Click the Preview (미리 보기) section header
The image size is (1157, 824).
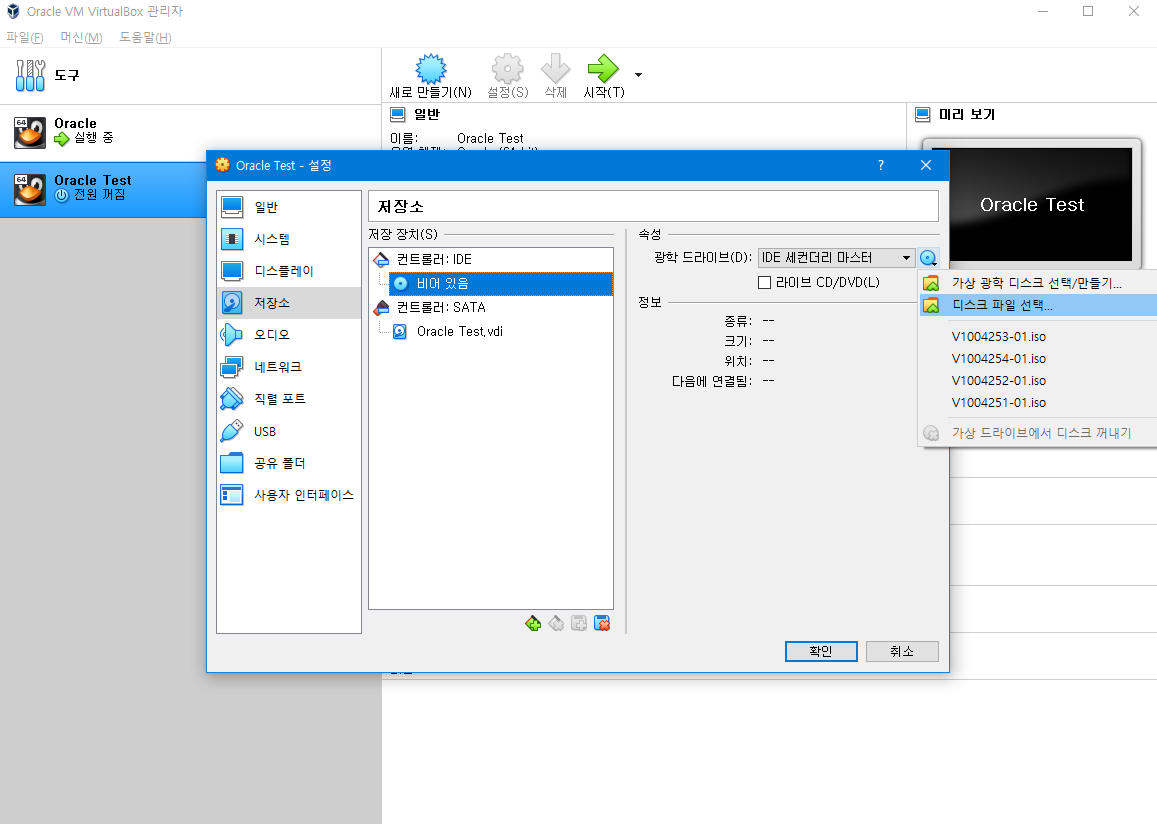click(x=967, y=114)
